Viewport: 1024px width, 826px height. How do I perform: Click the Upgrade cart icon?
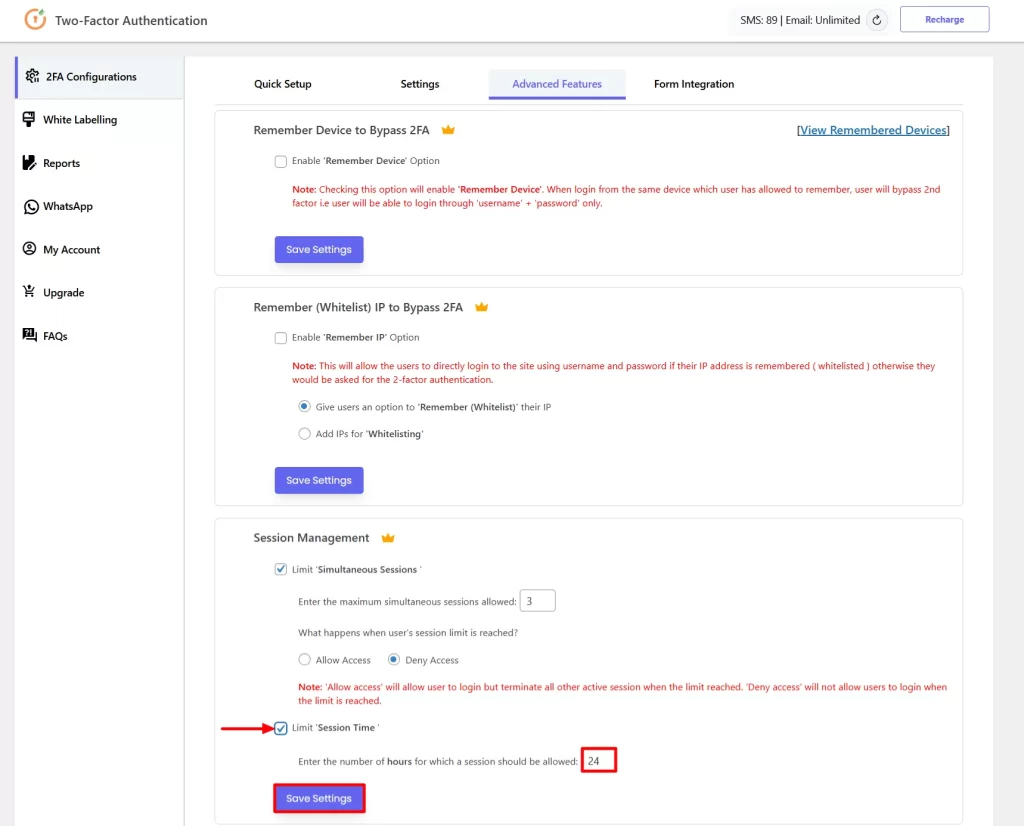[29, 292]
